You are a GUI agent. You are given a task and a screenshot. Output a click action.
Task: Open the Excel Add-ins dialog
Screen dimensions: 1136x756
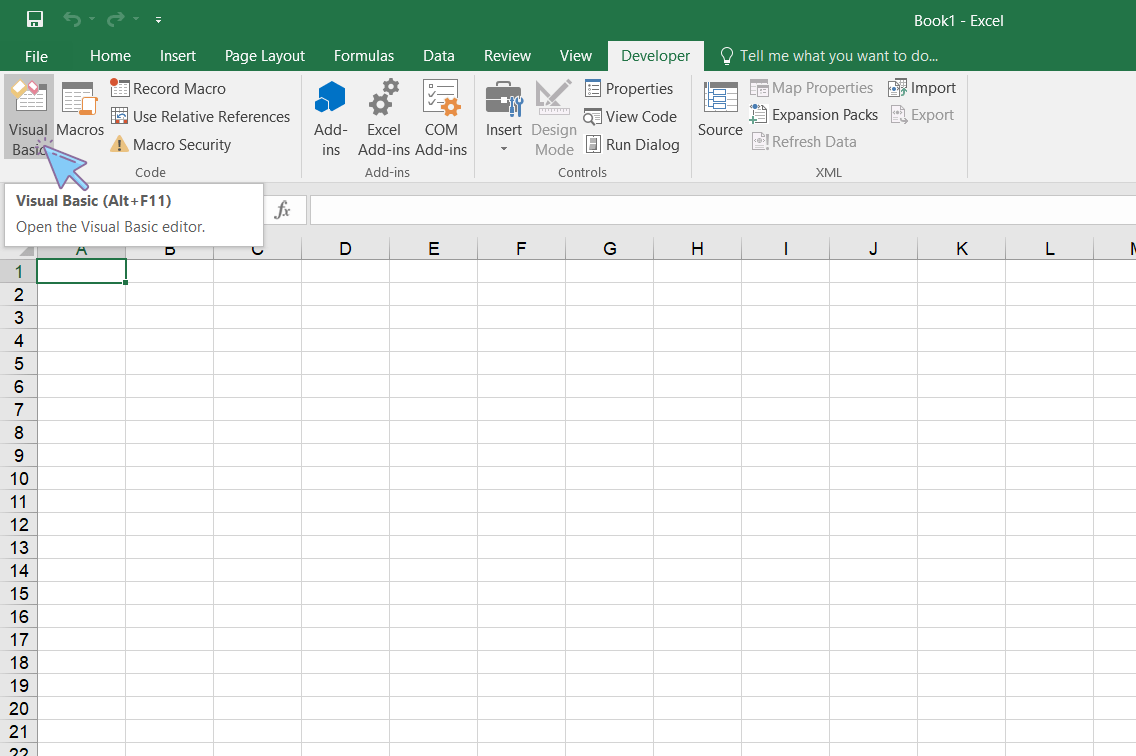383,115
